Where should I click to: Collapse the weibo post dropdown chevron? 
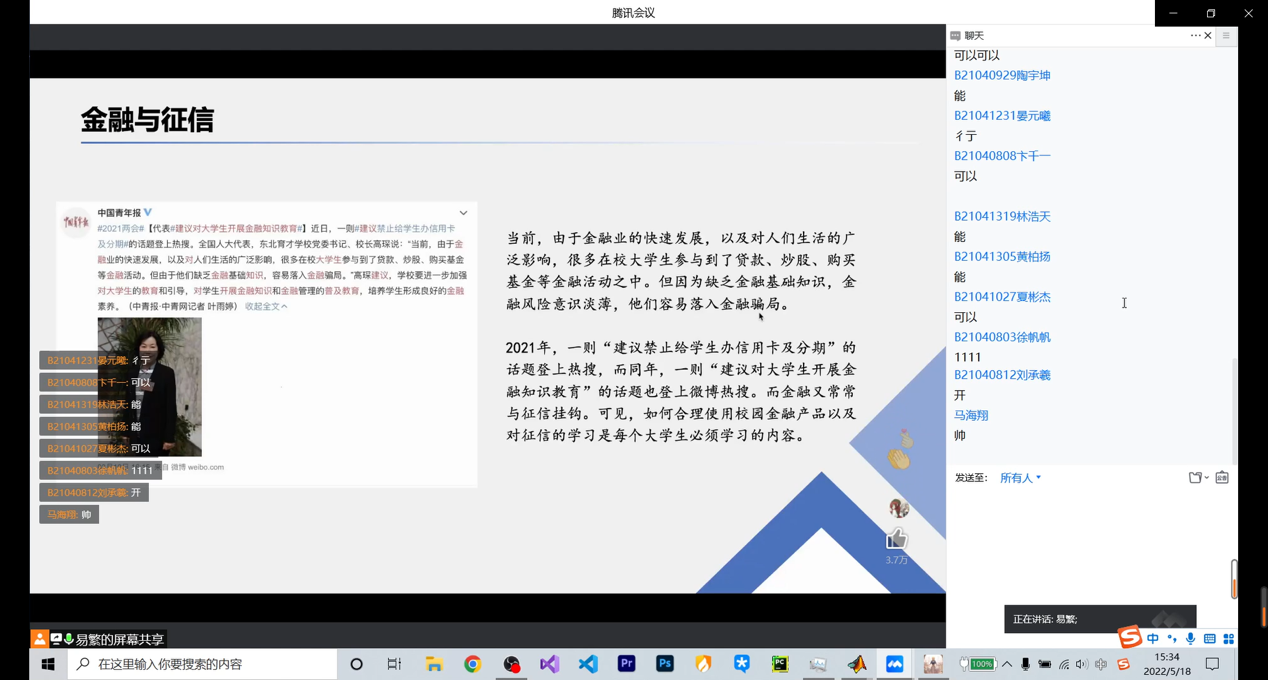(x=463, y=213)
